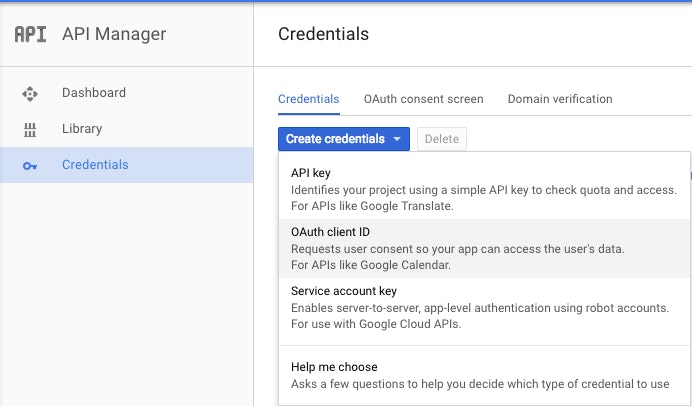The image size is (692, 406).
Task: Switch to OAuth consent screen tab
Action: [423, 99]
